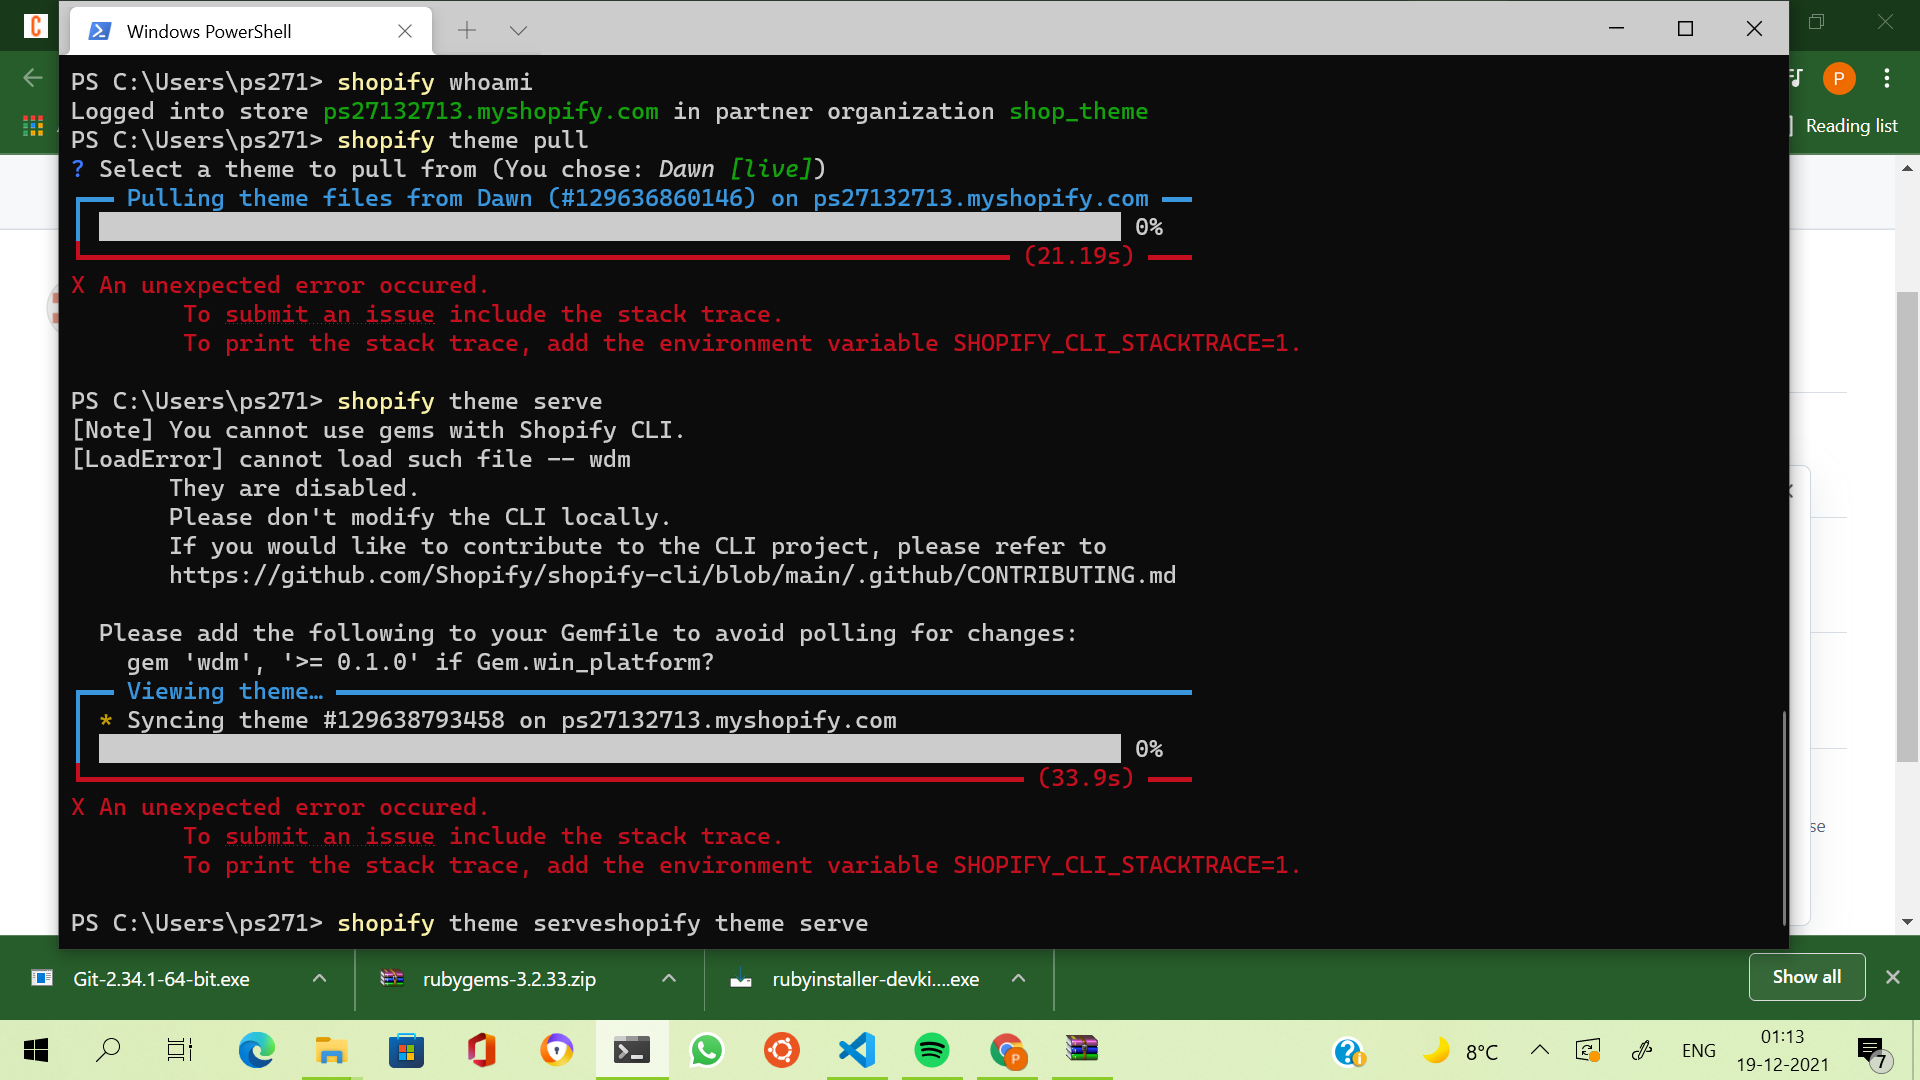Open the browser three-dot menu
This screenshot has width=1920, height=1080.
pos(1887,78)
